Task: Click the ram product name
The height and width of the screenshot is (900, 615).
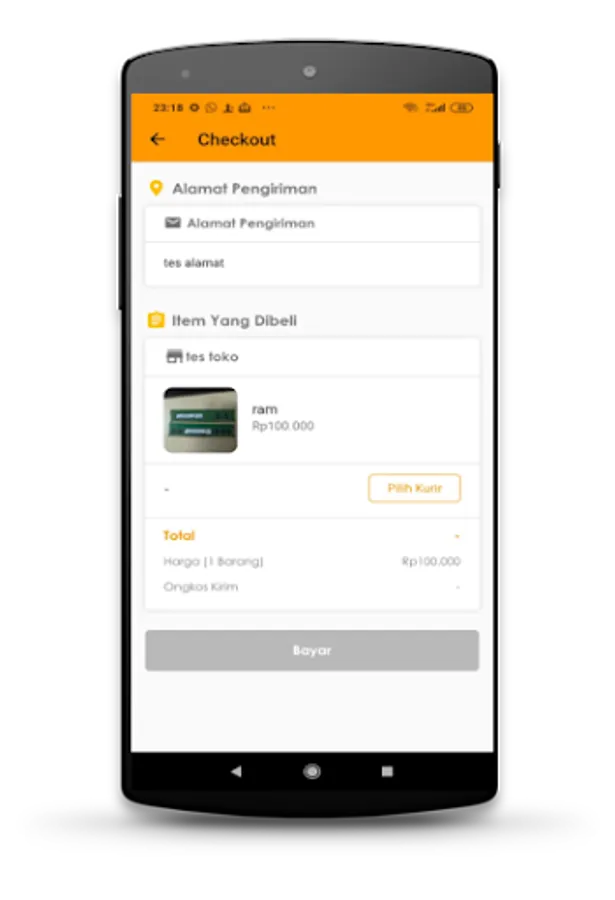Action: point(265,409)
